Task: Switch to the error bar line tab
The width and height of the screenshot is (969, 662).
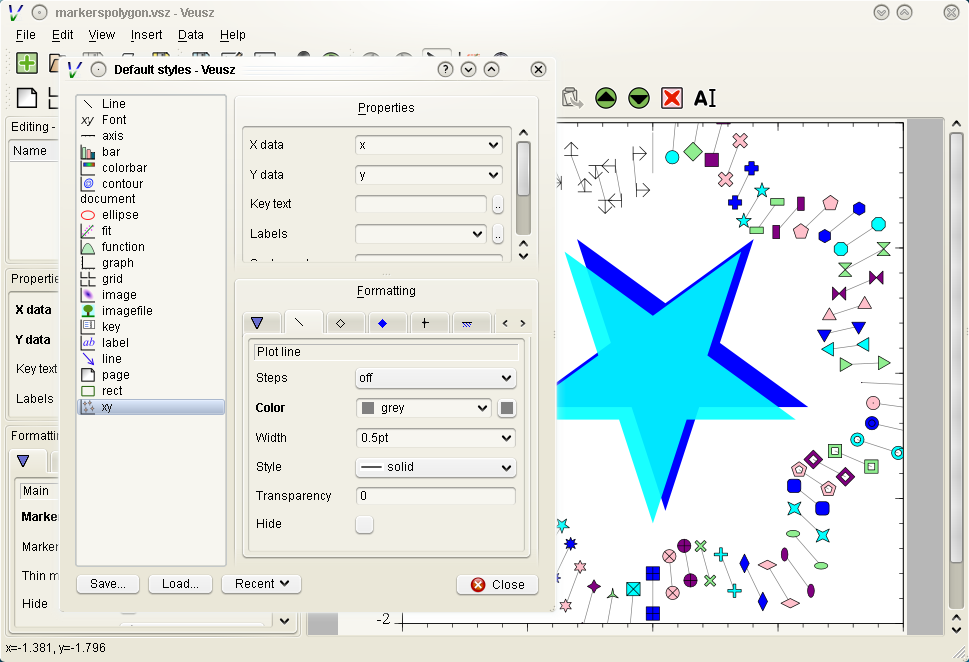Action: (x=425, y=323)
